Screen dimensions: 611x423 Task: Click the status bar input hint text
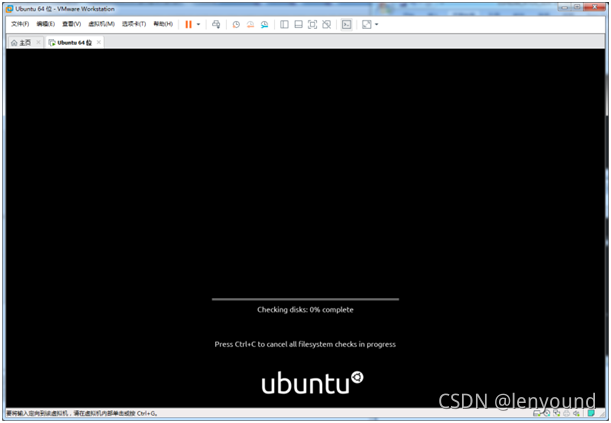(x=81, y=413)
